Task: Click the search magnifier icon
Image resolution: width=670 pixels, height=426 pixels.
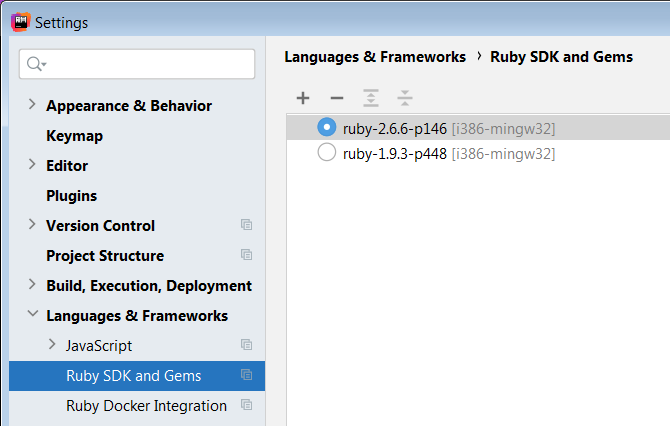Action: pos(36,64)
